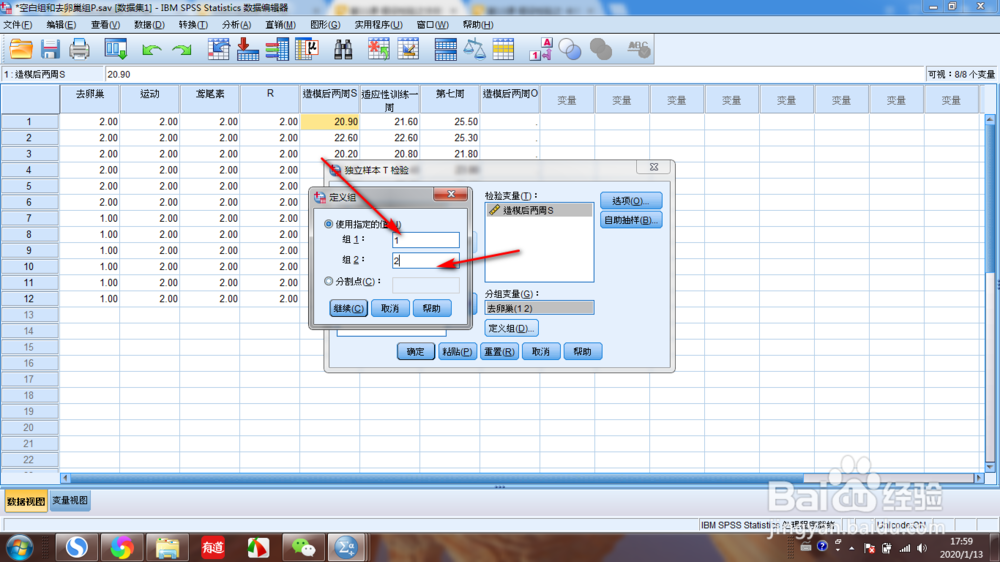The width and height of the screenshot is (1000, 562).
Task: Click the cell editor bar showing 20.90
Action: (514, 75)
